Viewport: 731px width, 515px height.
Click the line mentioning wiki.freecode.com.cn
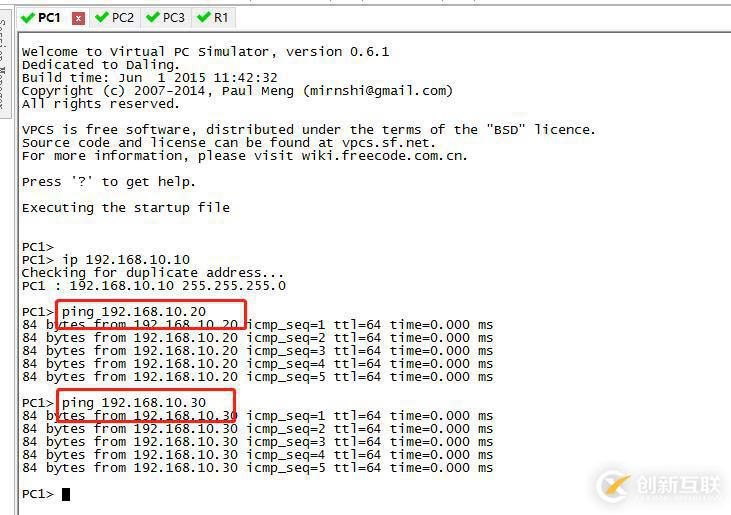[245, 156]
